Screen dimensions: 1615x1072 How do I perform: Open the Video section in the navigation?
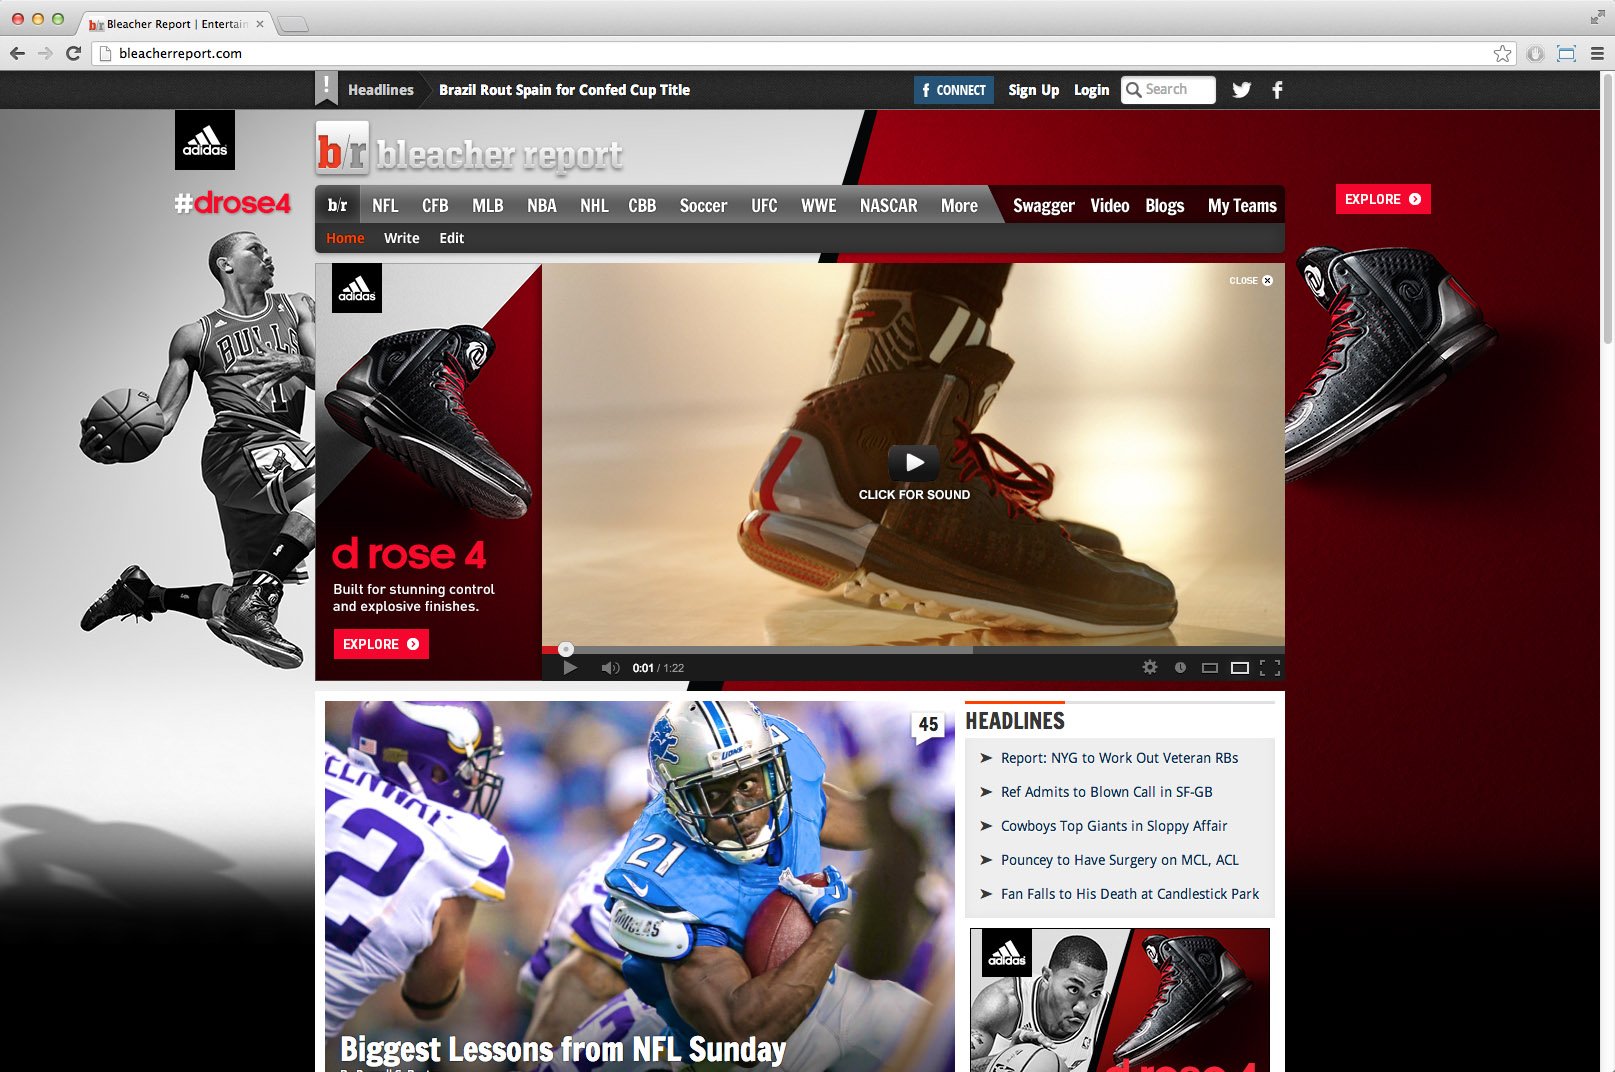coord(1110,205)
